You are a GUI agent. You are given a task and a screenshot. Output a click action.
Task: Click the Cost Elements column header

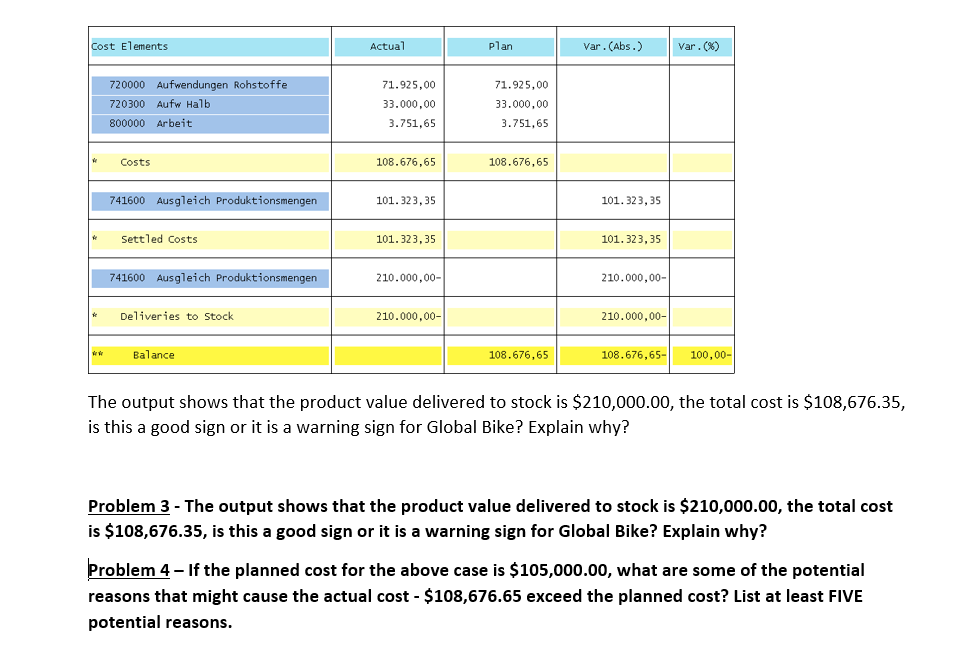point(210,47)
